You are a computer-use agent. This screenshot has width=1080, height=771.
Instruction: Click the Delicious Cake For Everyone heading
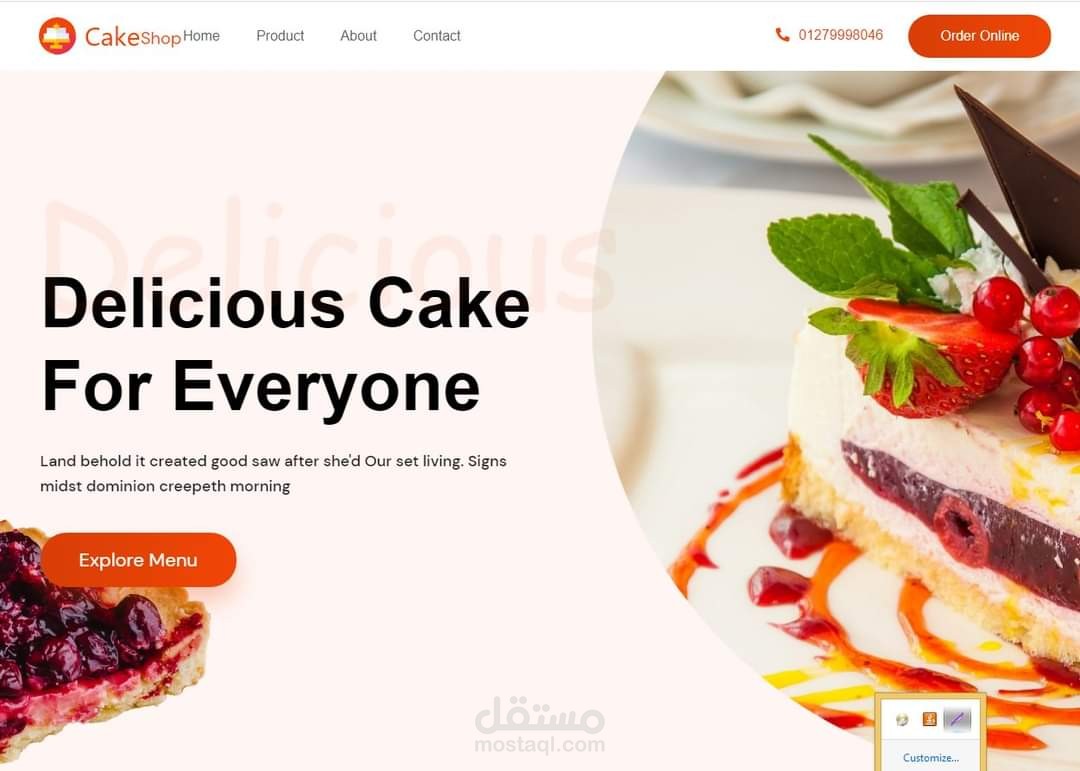pyautogui.click(x=286, y=345)
